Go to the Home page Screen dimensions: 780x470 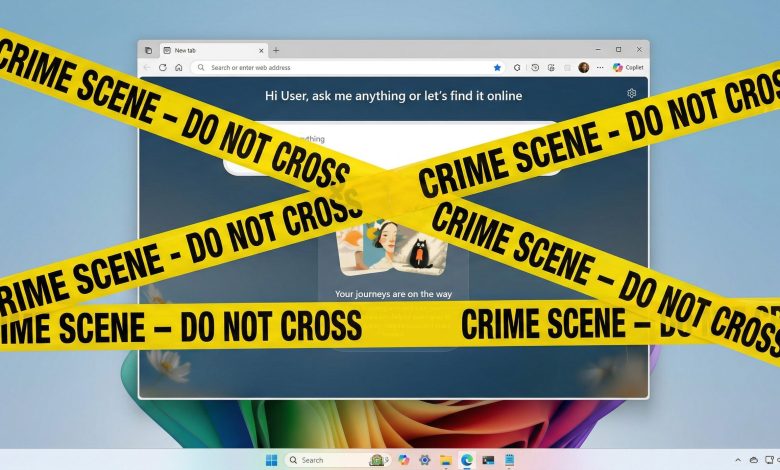pos(179,68)
